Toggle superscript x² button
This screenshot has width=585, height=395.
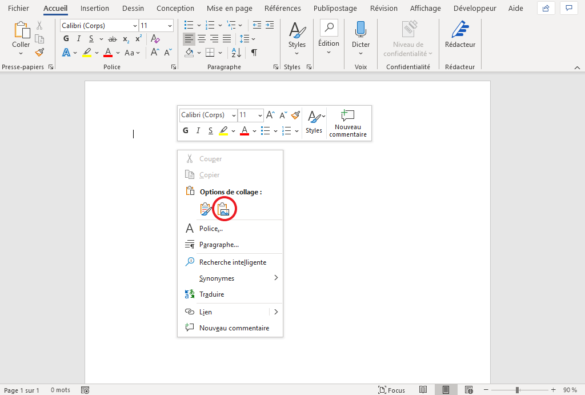click(138, 39)
